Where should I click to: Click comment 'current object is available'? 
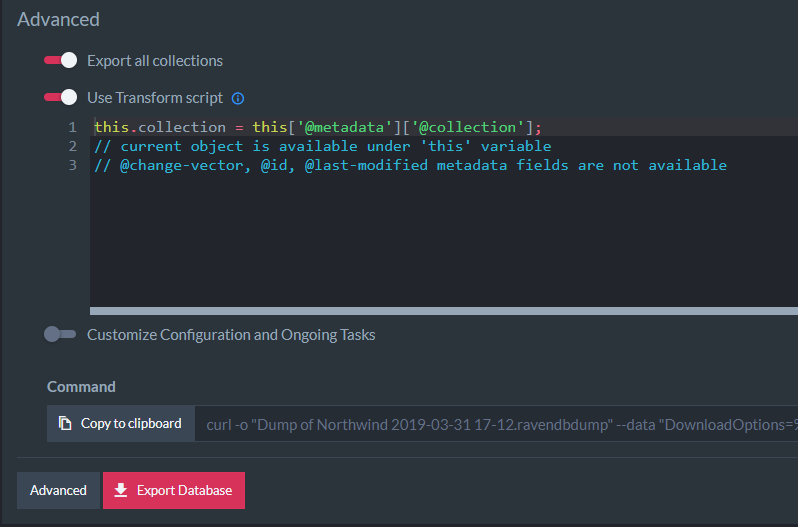[x=323, y=147]
